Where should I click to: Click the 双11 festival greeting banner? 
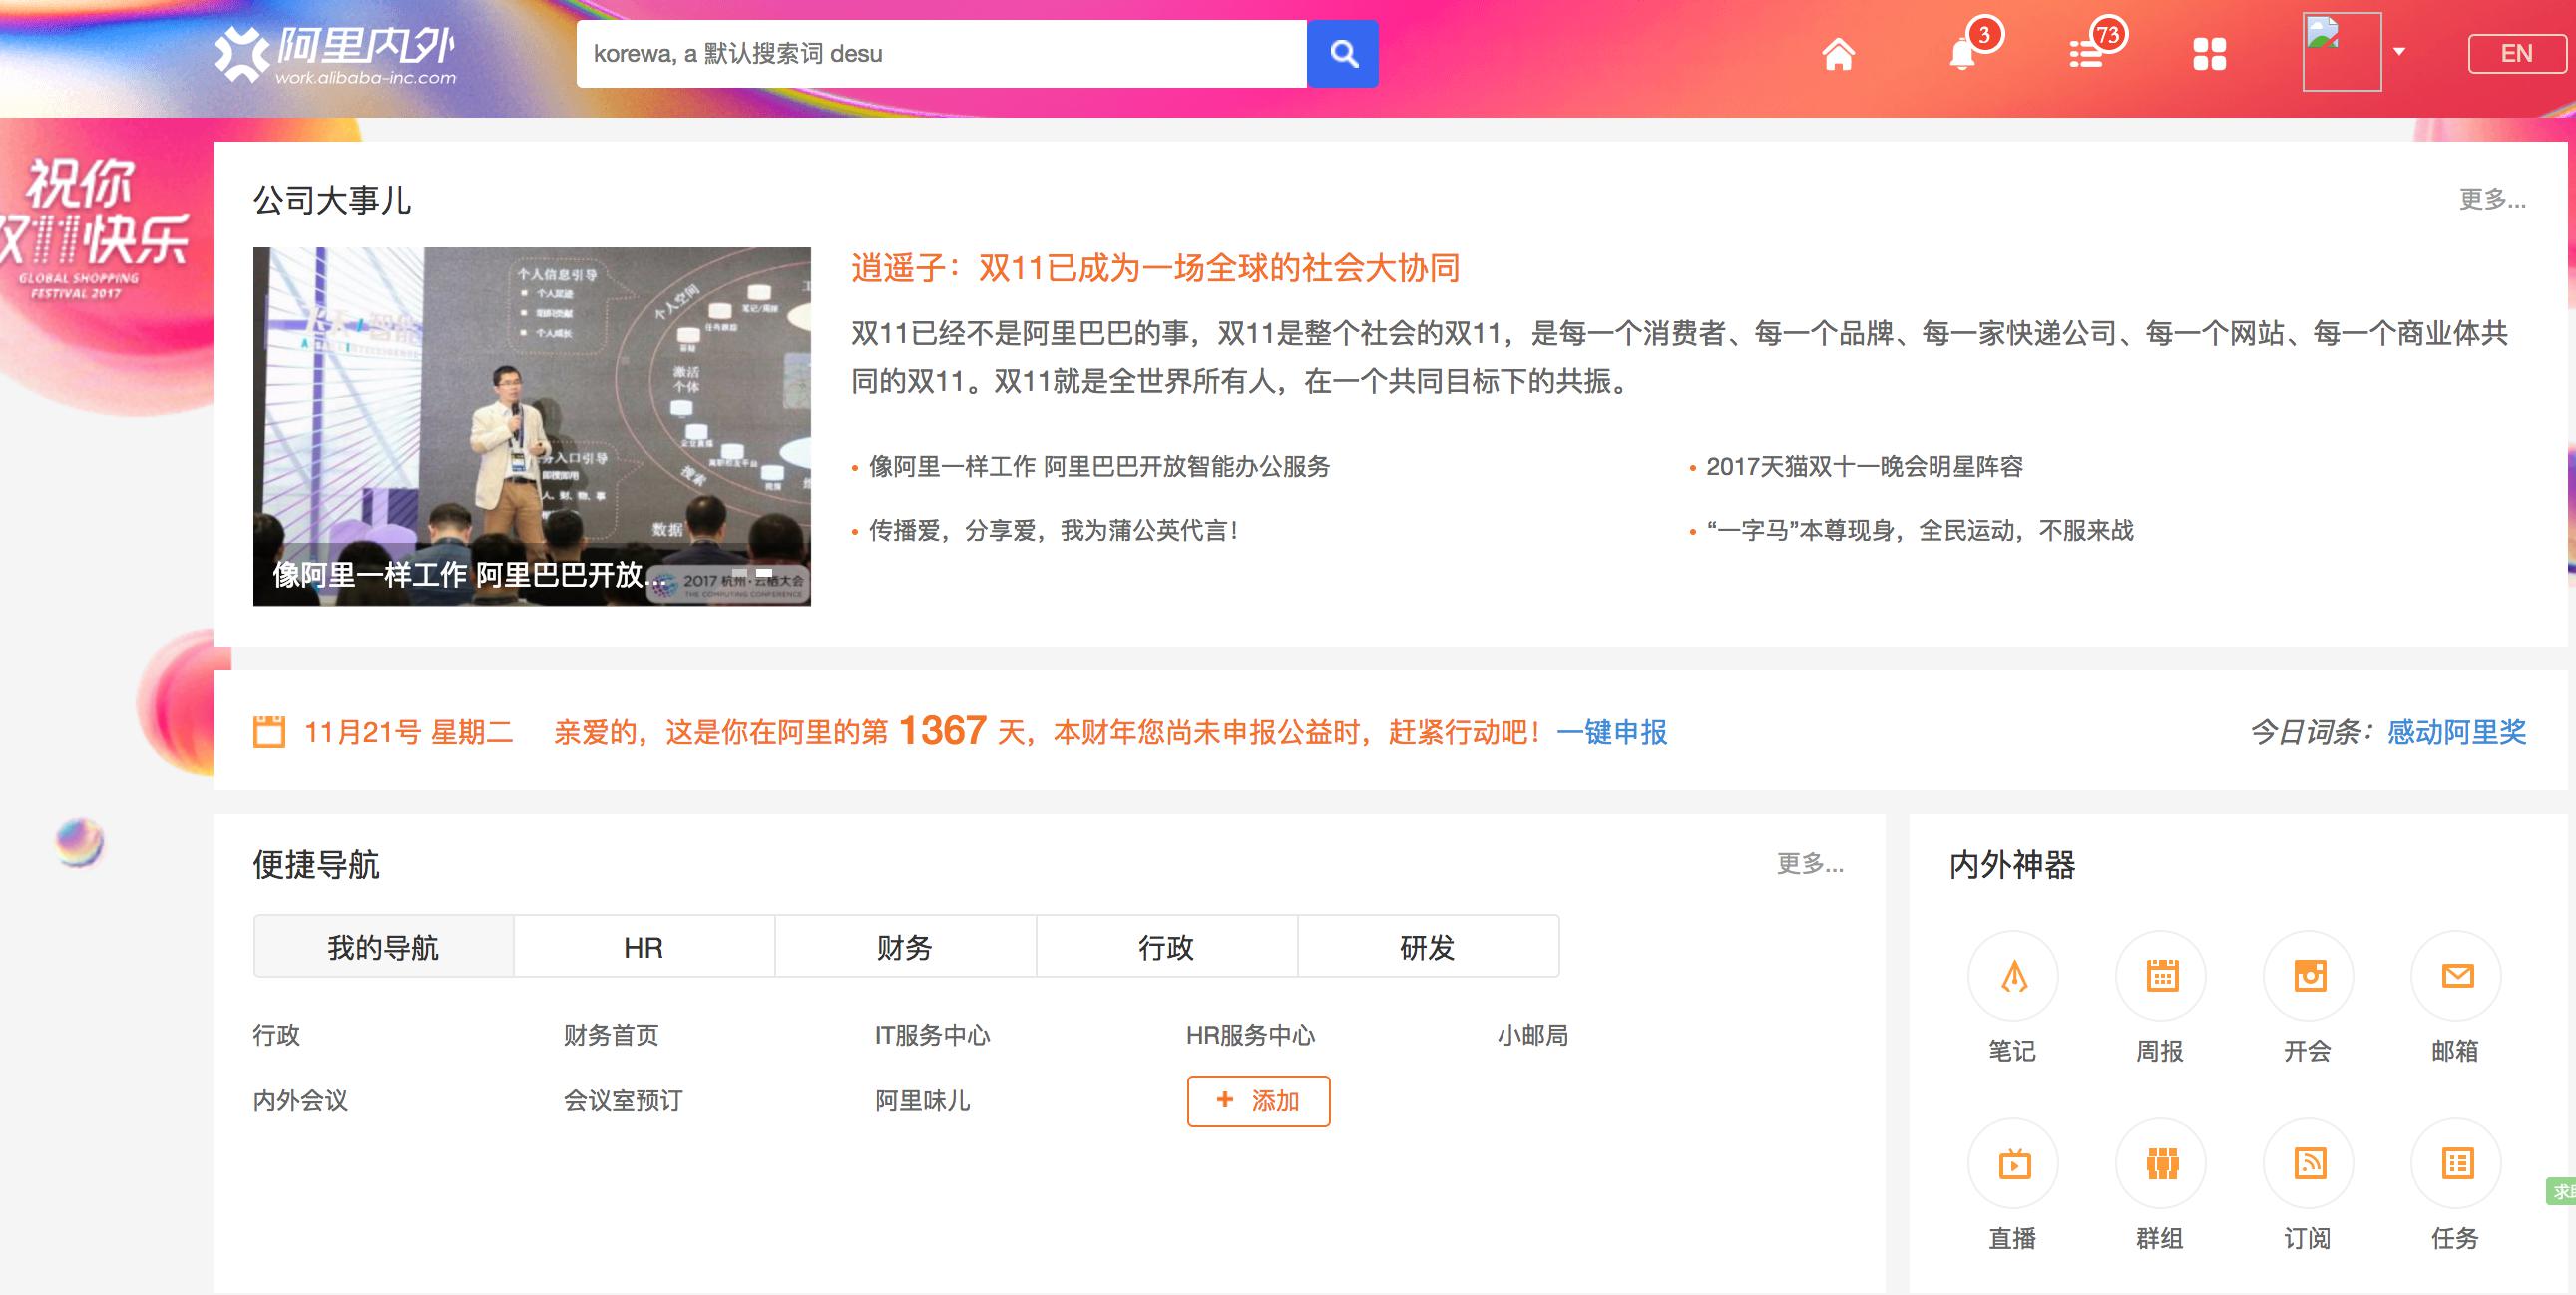(x=95, y=230)
